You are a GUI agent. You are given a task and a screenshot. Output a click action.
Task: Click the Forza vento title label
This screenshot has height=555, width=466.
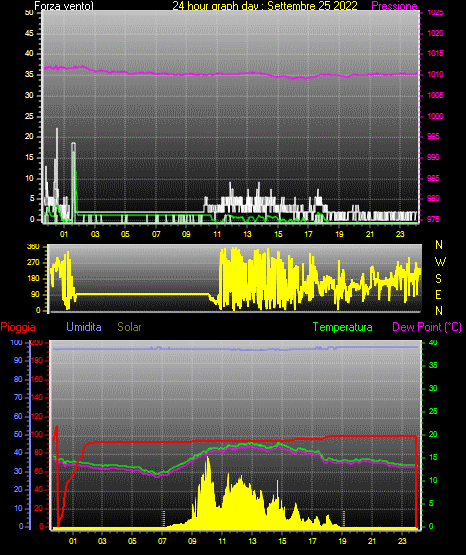(64, 6)
